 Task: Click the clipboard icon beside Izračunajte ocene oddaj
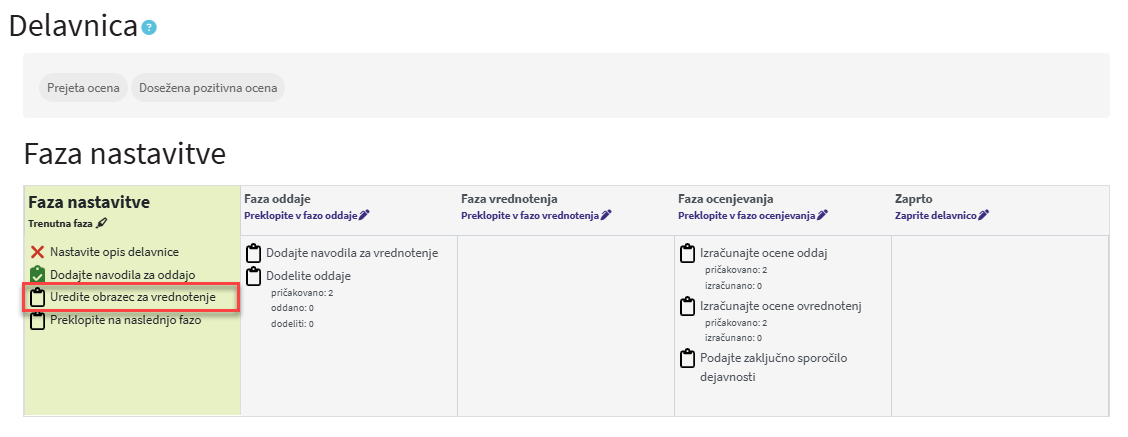point(688,253)
